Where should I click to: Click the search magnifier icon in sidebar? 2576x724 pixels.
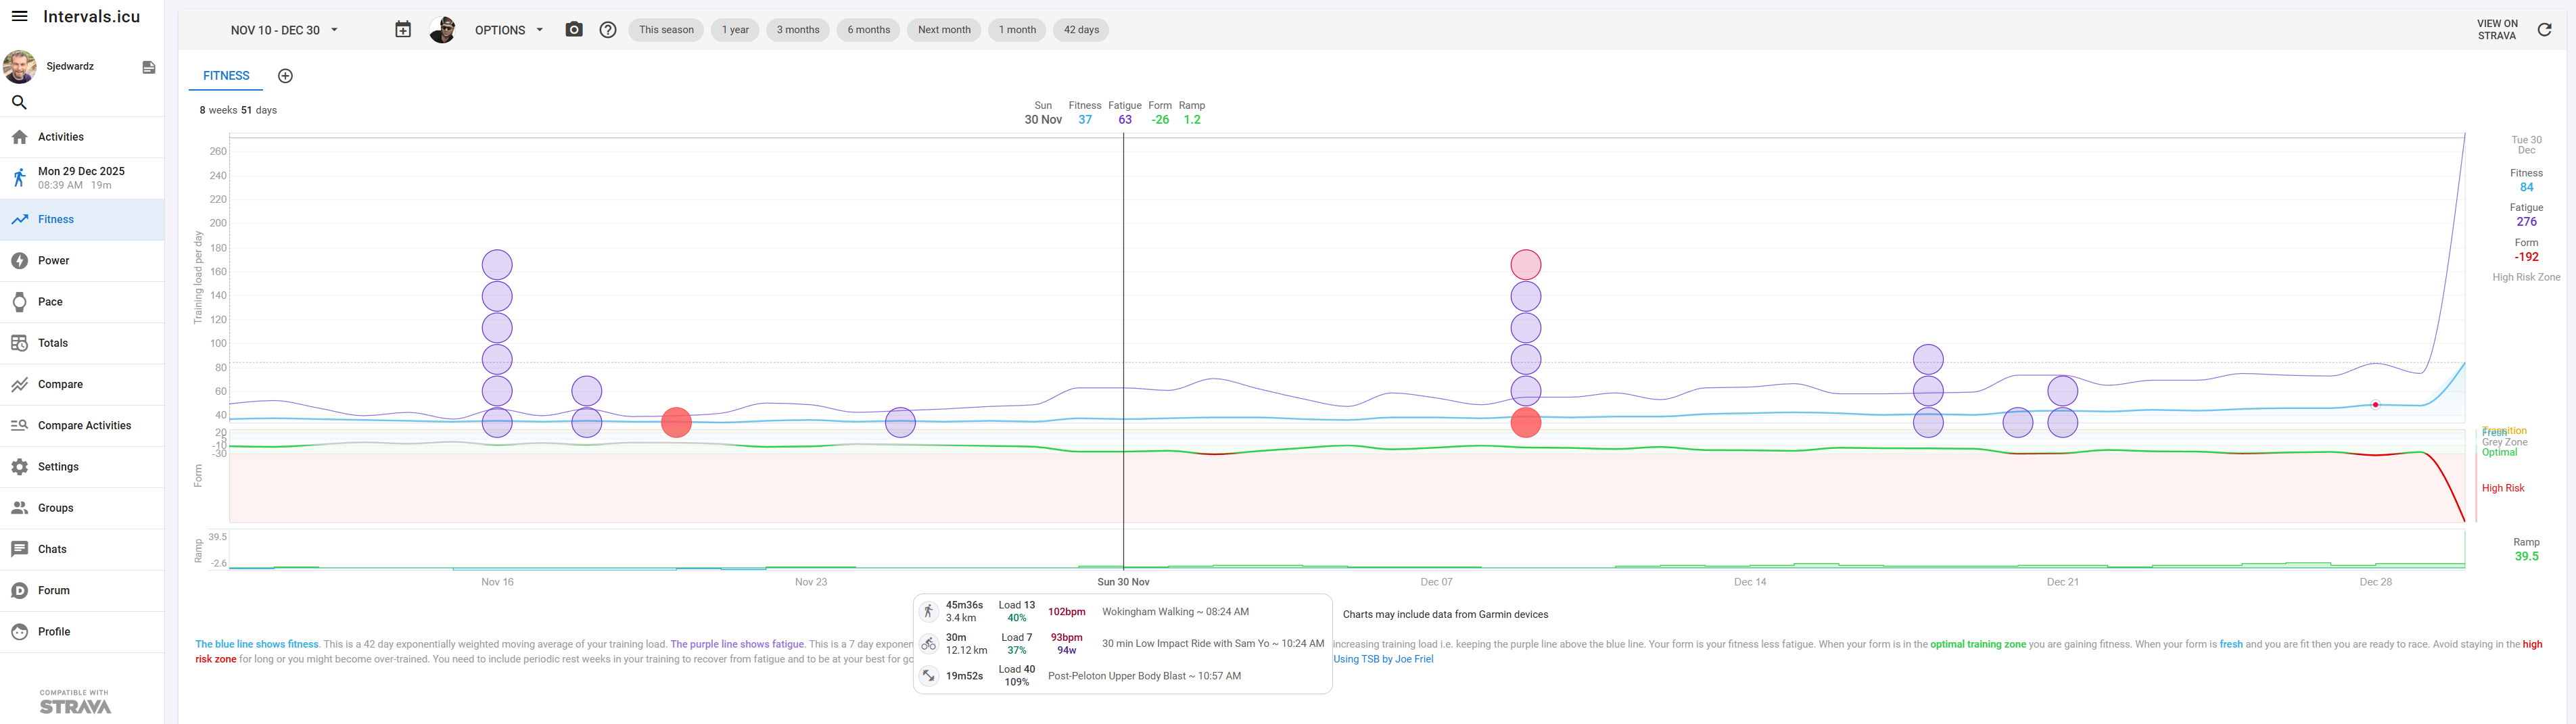pos(19,102)
